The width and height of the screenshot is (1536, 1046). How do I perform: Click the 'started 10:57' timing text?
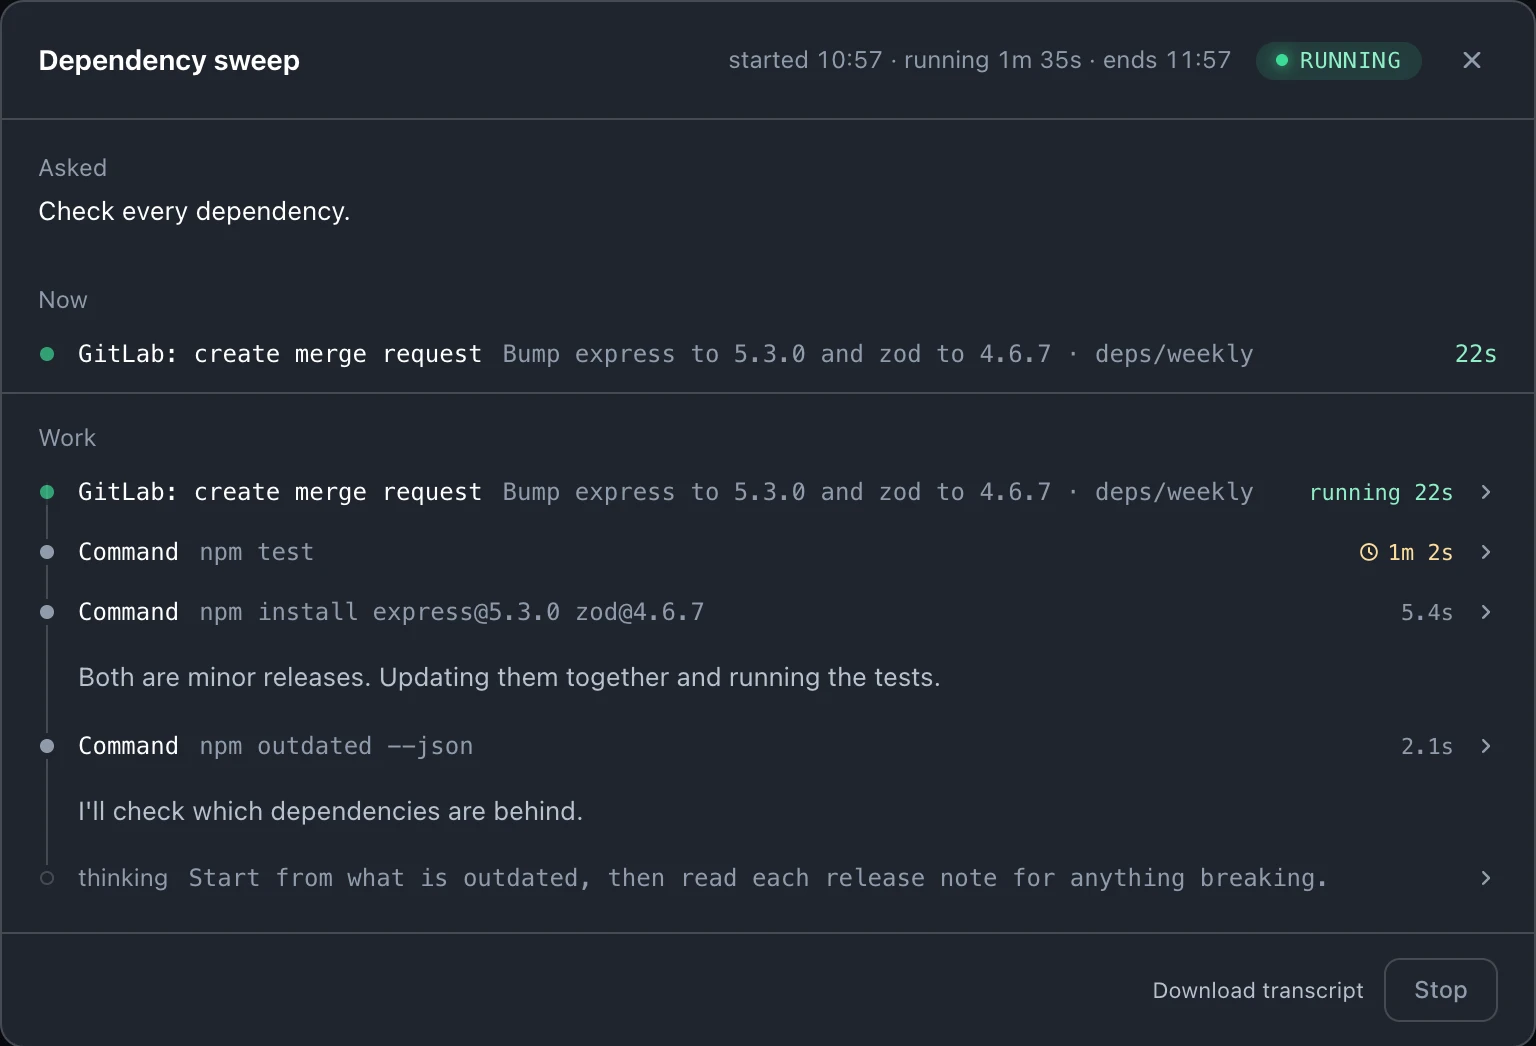tap(805, 60)
